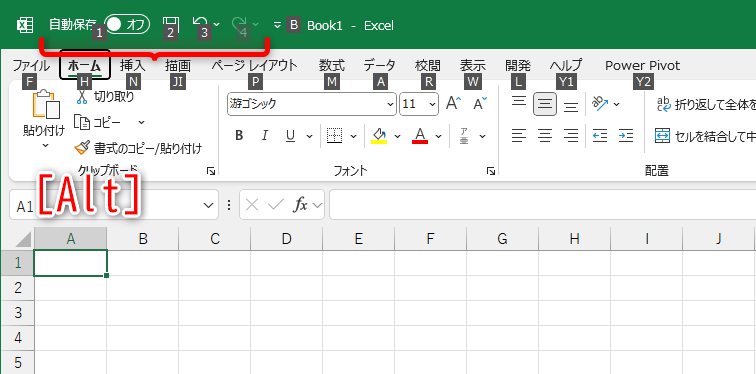
Task: Open the 游ゴシック font name combo box
Action: (x=311, y=104)
